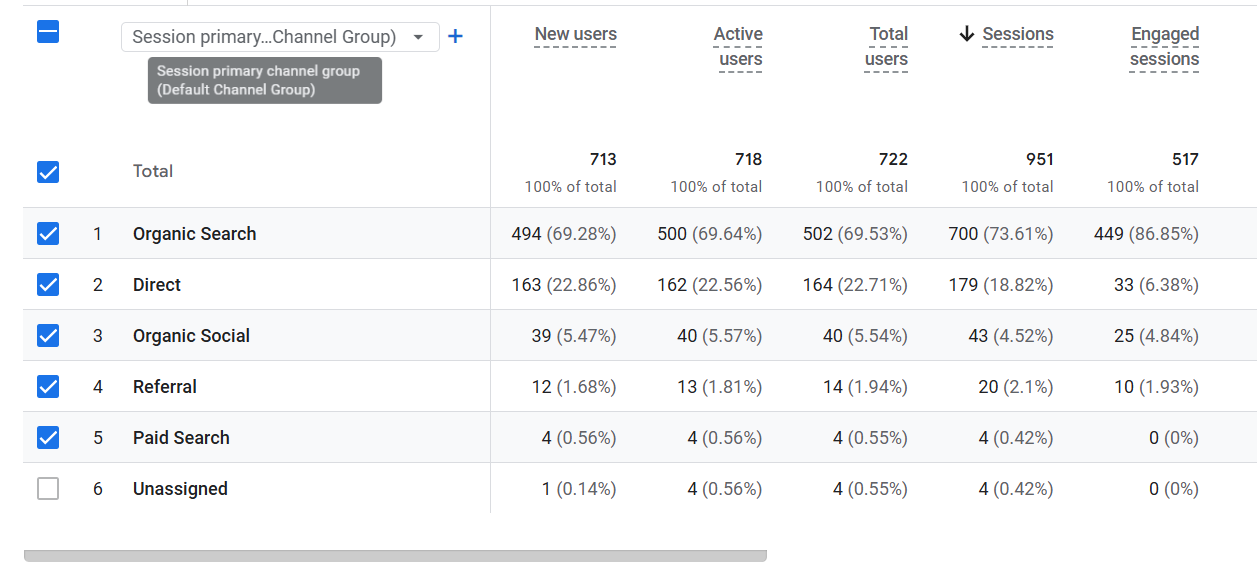
Task: Click the plus icon to add dimension
Action: [x=455, y=37]
